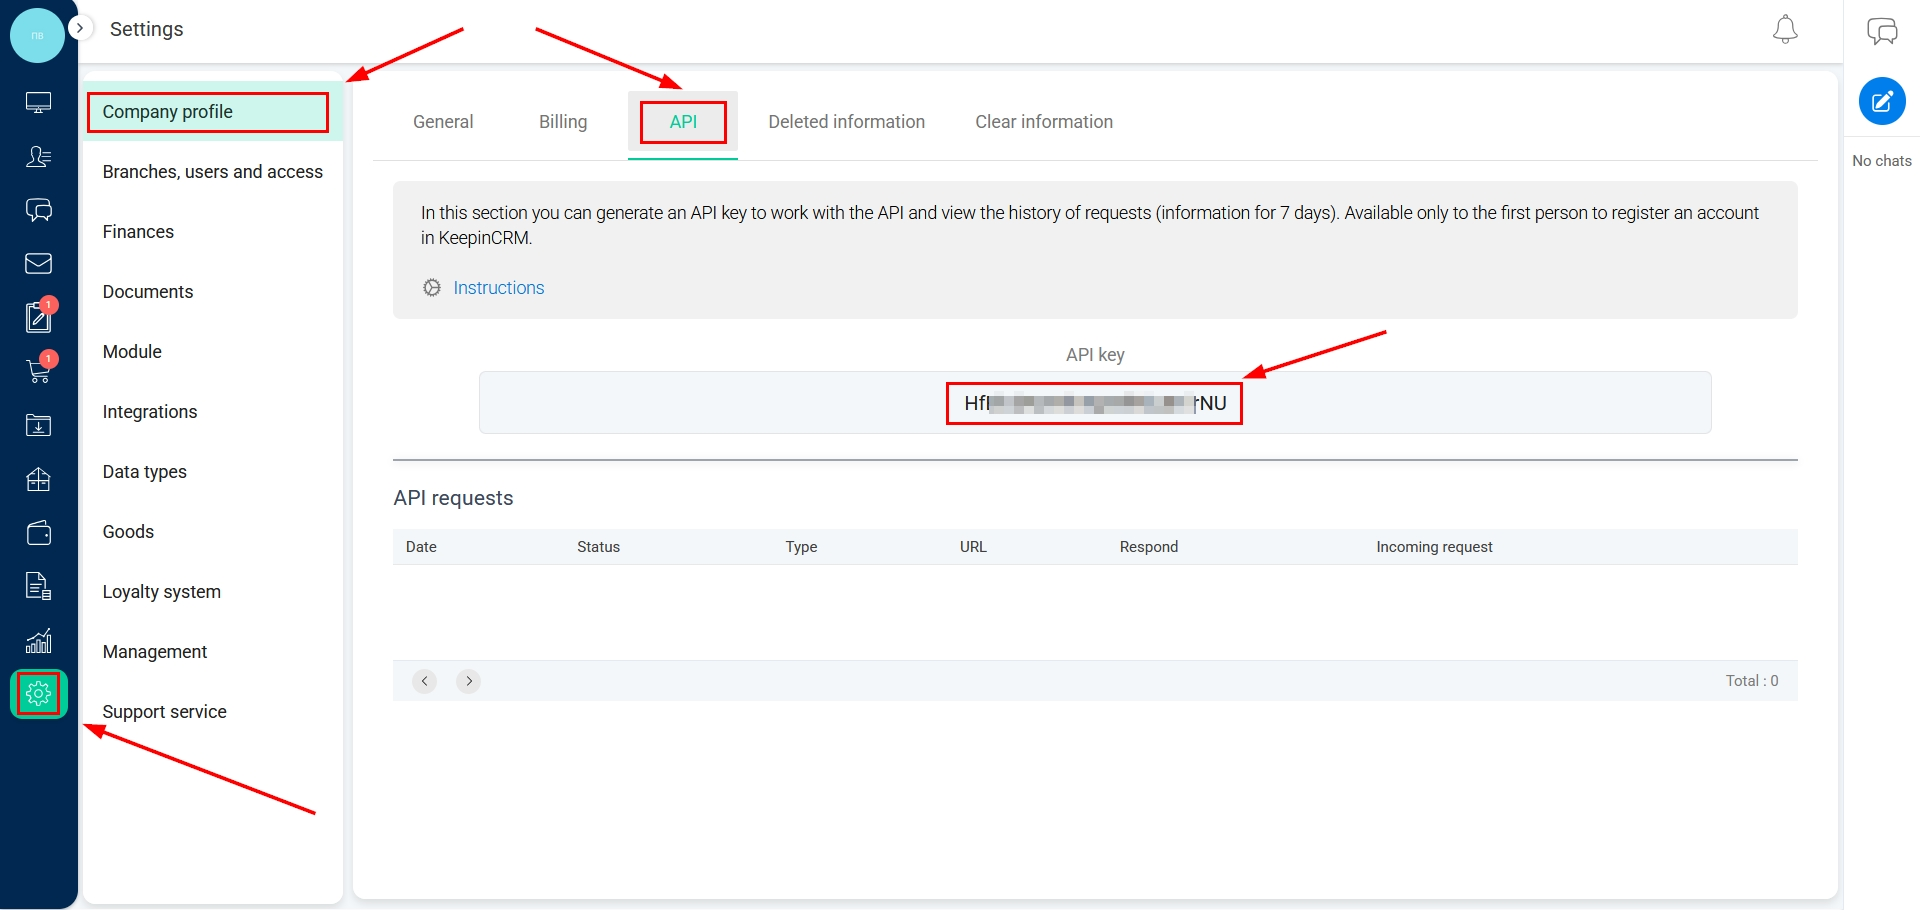Click the user avatar at top left
Viewport: 1920px width, 910px height.
pyautogui.click(x=37, y=35)
